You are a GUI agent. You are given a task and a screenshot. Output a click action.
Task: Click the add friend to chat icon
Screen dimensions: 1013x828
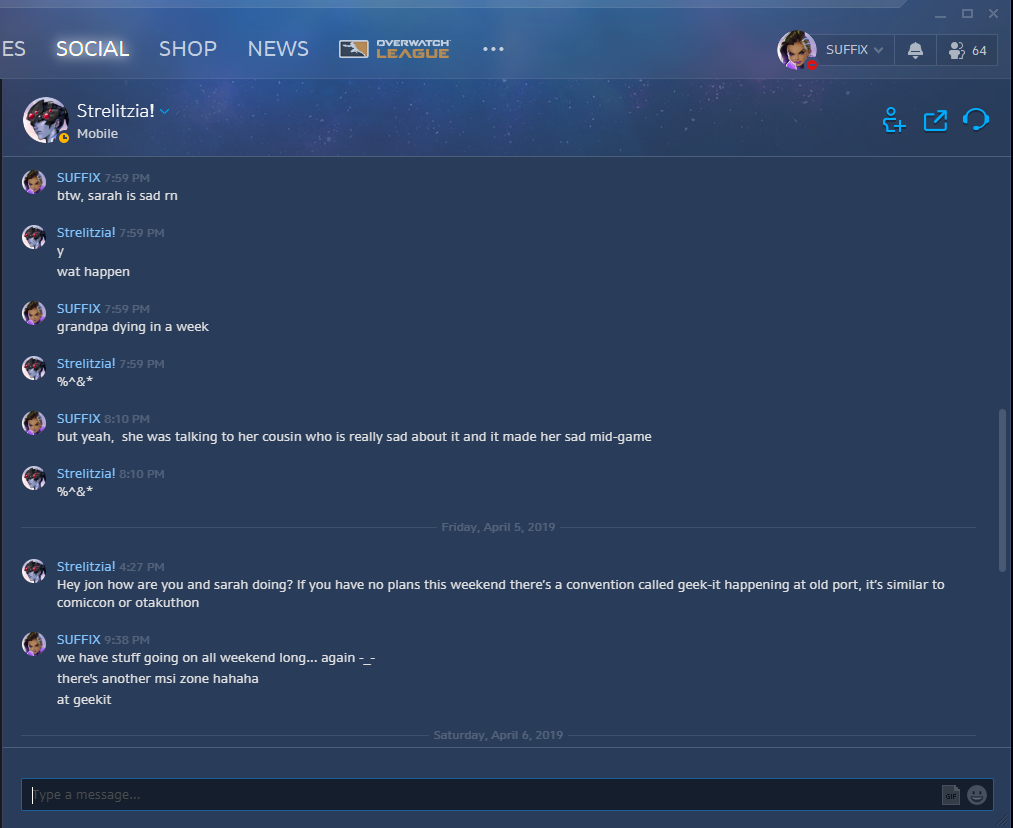pyautogui.click(x=894, y=120)
